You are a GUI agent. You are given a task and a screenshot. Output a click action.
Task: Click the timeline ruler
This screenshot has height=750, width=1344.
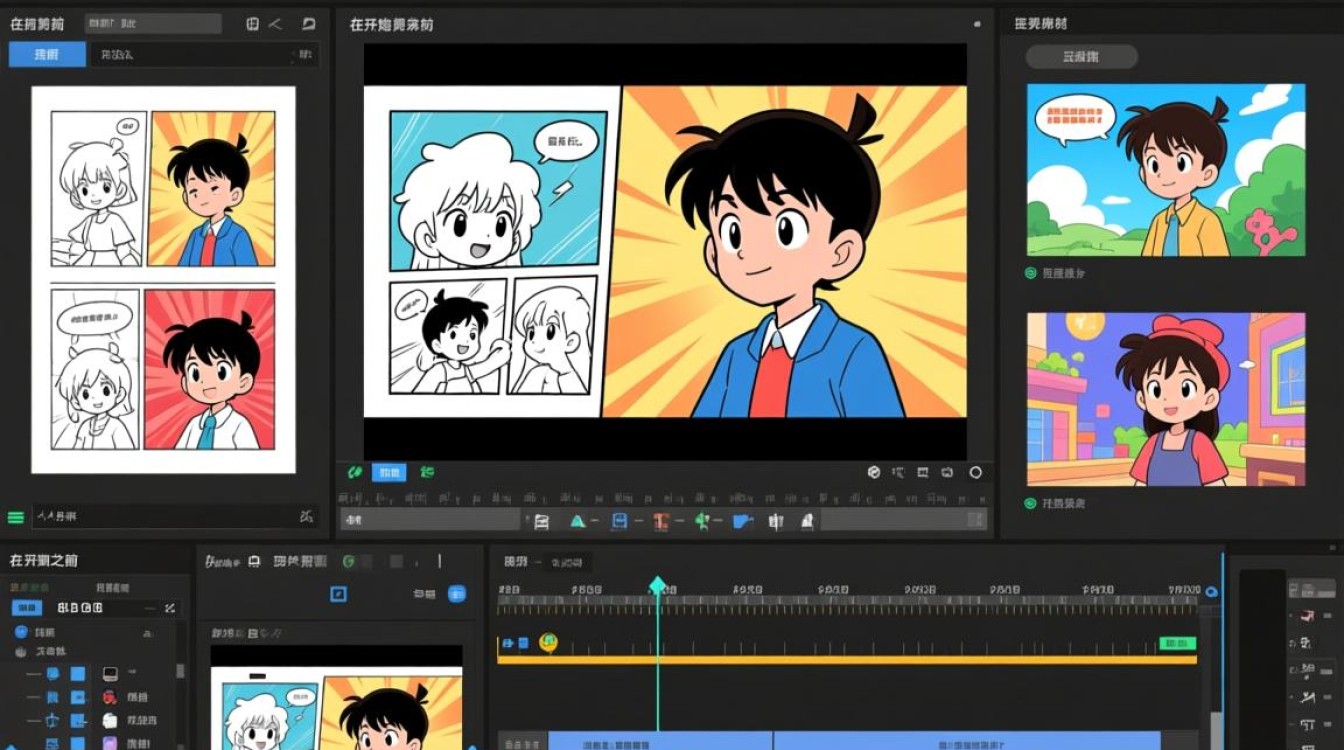847,604
